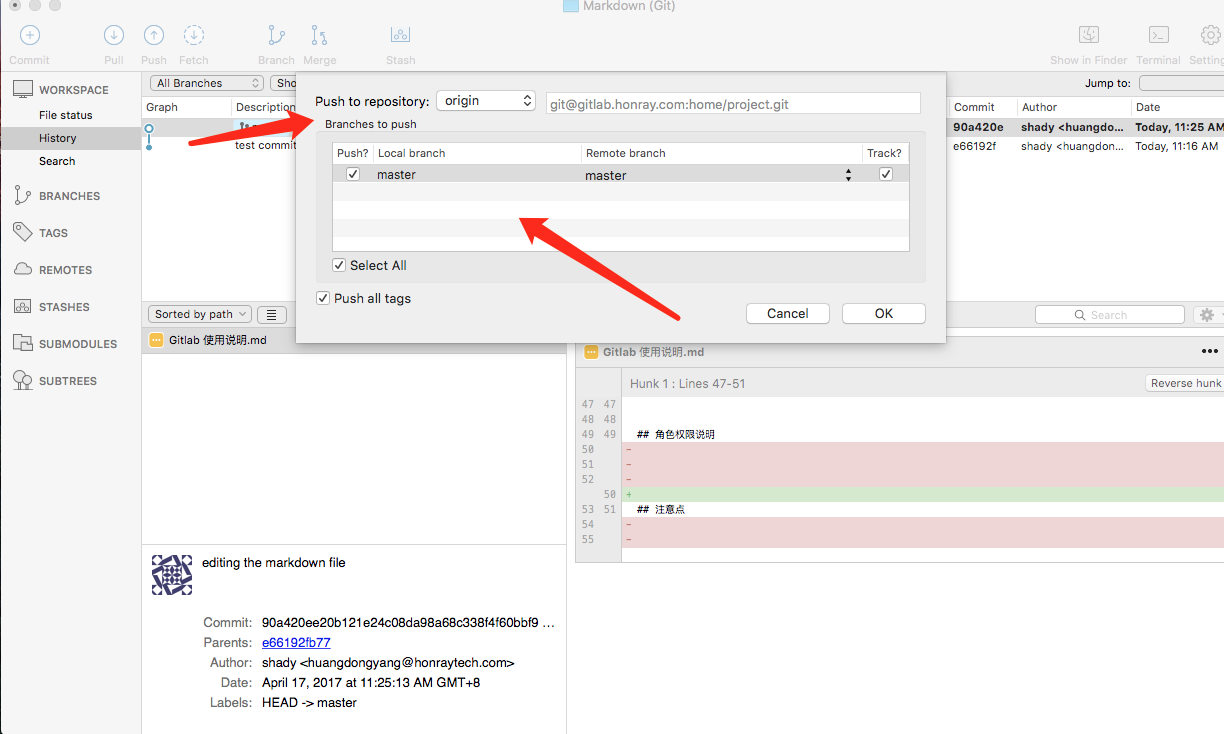This screenshot has width=1224, height=734.
Task: Click the Push toolbar icon
Action: (154, 36)
